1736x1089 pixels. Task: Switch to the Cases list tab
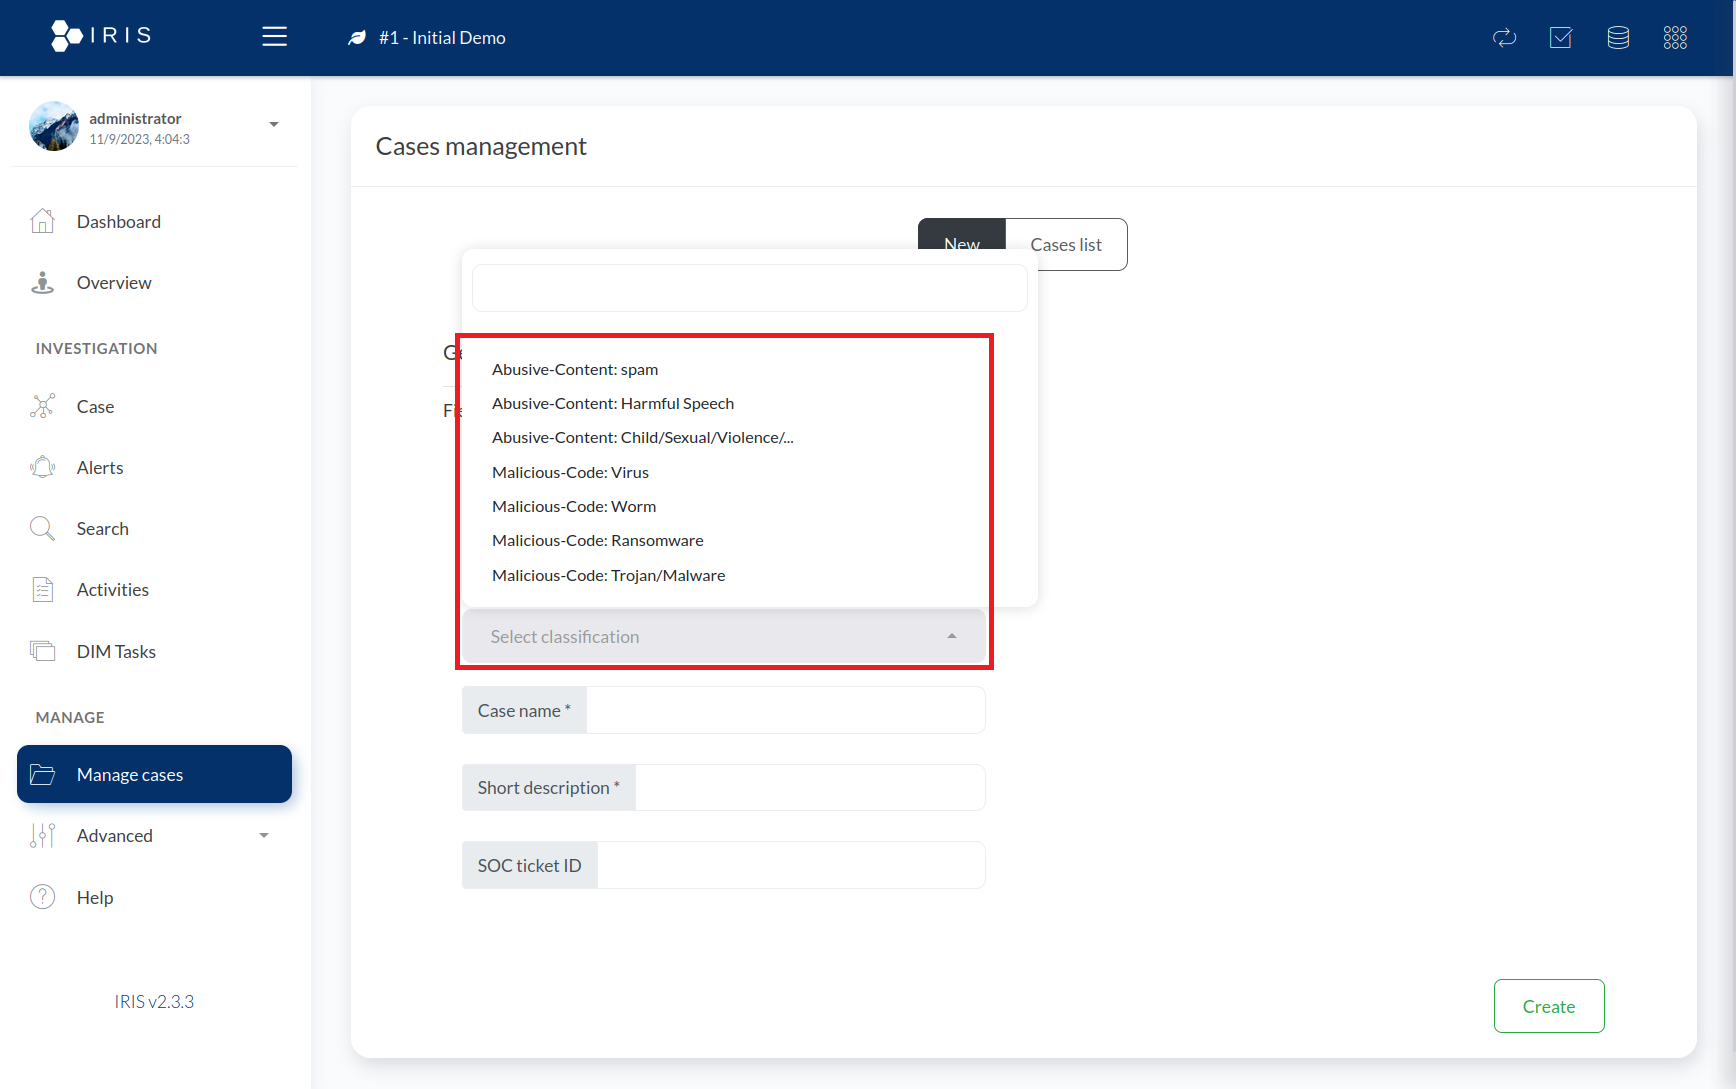1066,245
